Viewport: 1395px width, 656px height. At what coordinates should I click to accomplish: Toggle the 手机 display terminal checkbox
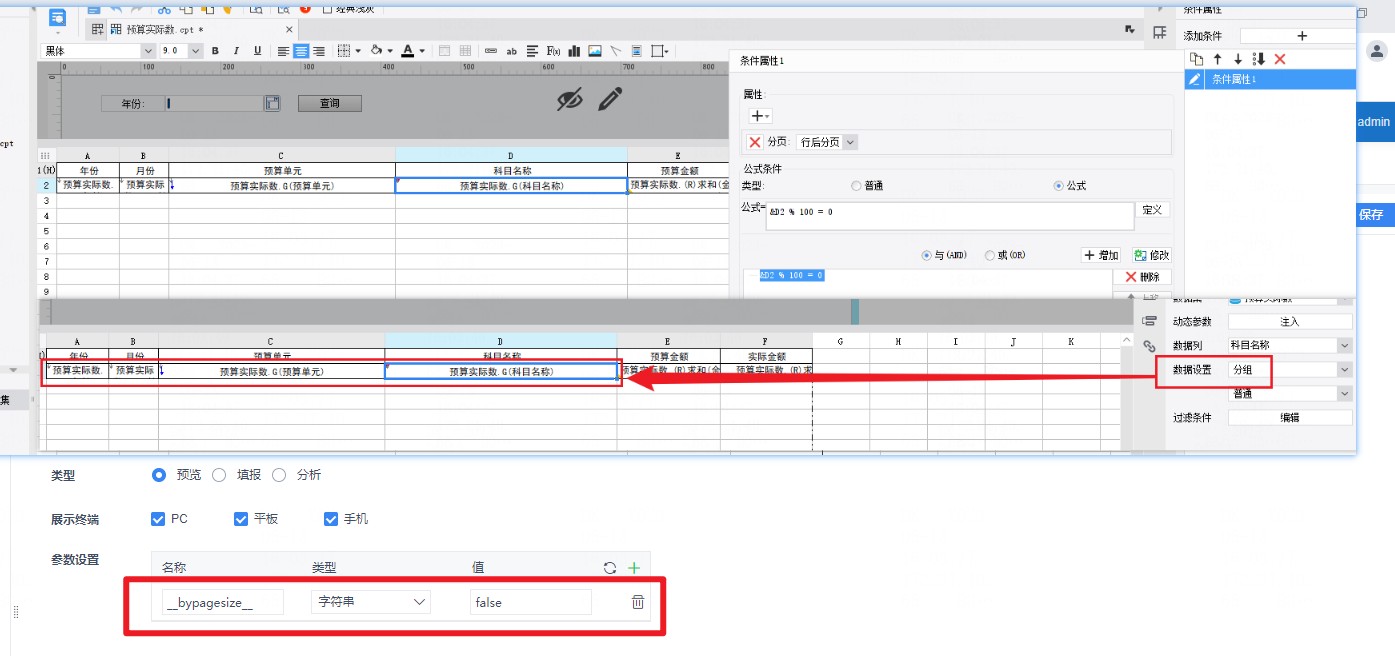click(x=331, y=519)
